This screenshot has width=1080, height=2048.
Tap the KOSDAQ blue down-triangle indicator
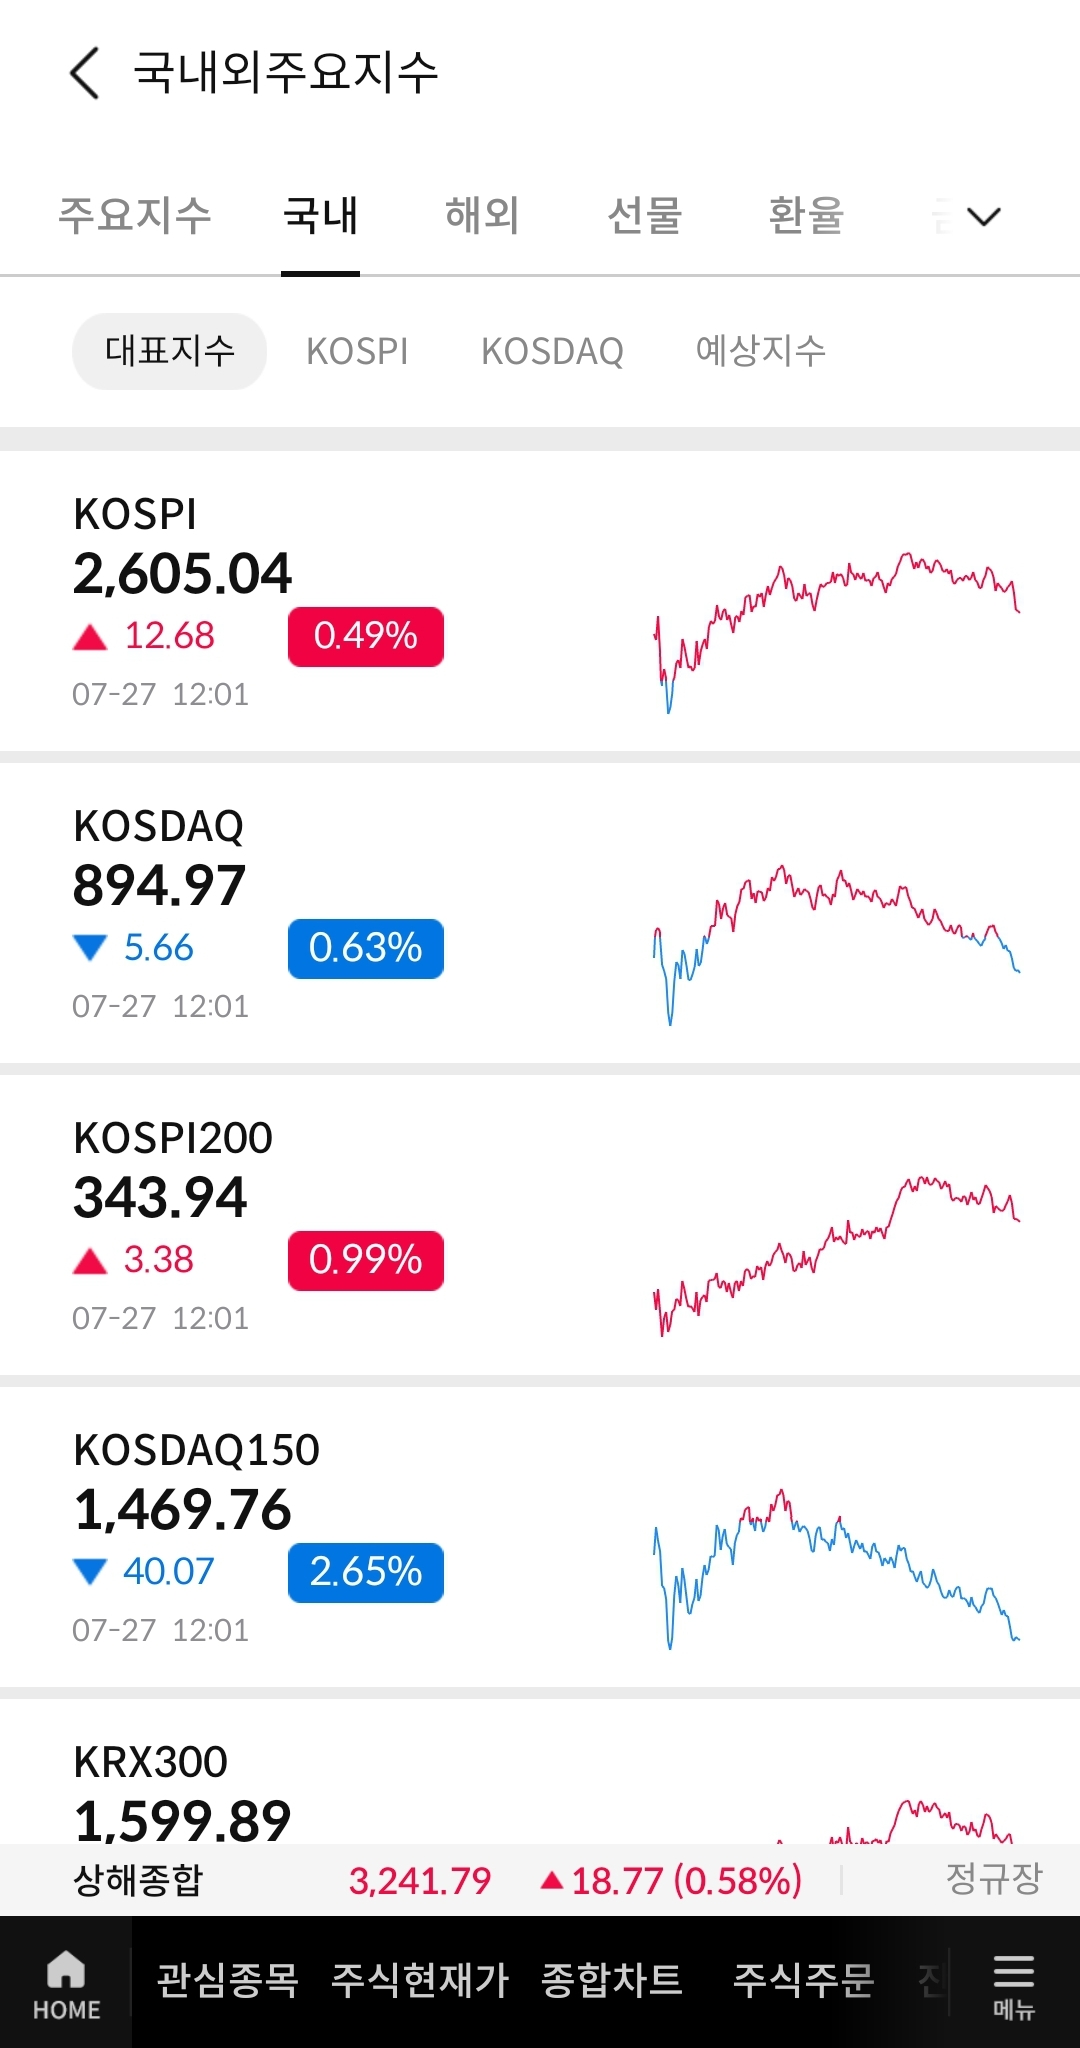coord(90,948)
